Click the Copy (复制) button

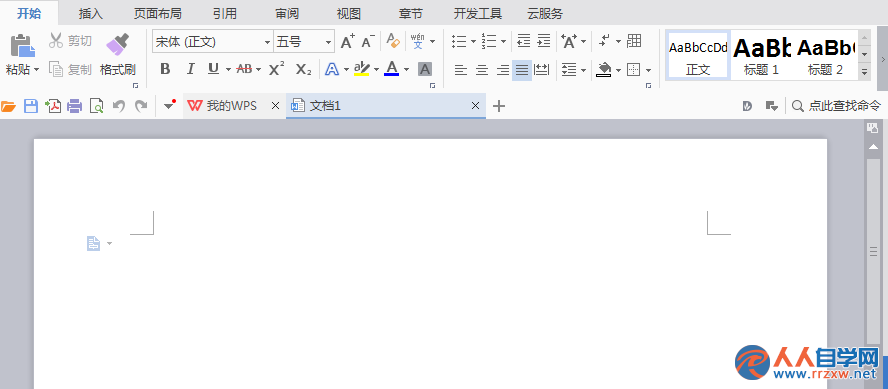point(70,69)
